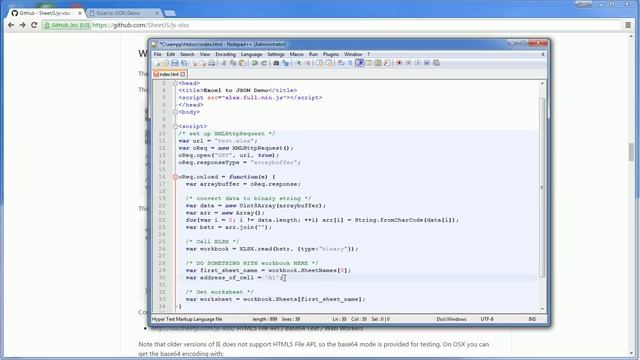Run macro multiple times icon
This screenshot has width=640, height=360.
[x=427, y=63]
